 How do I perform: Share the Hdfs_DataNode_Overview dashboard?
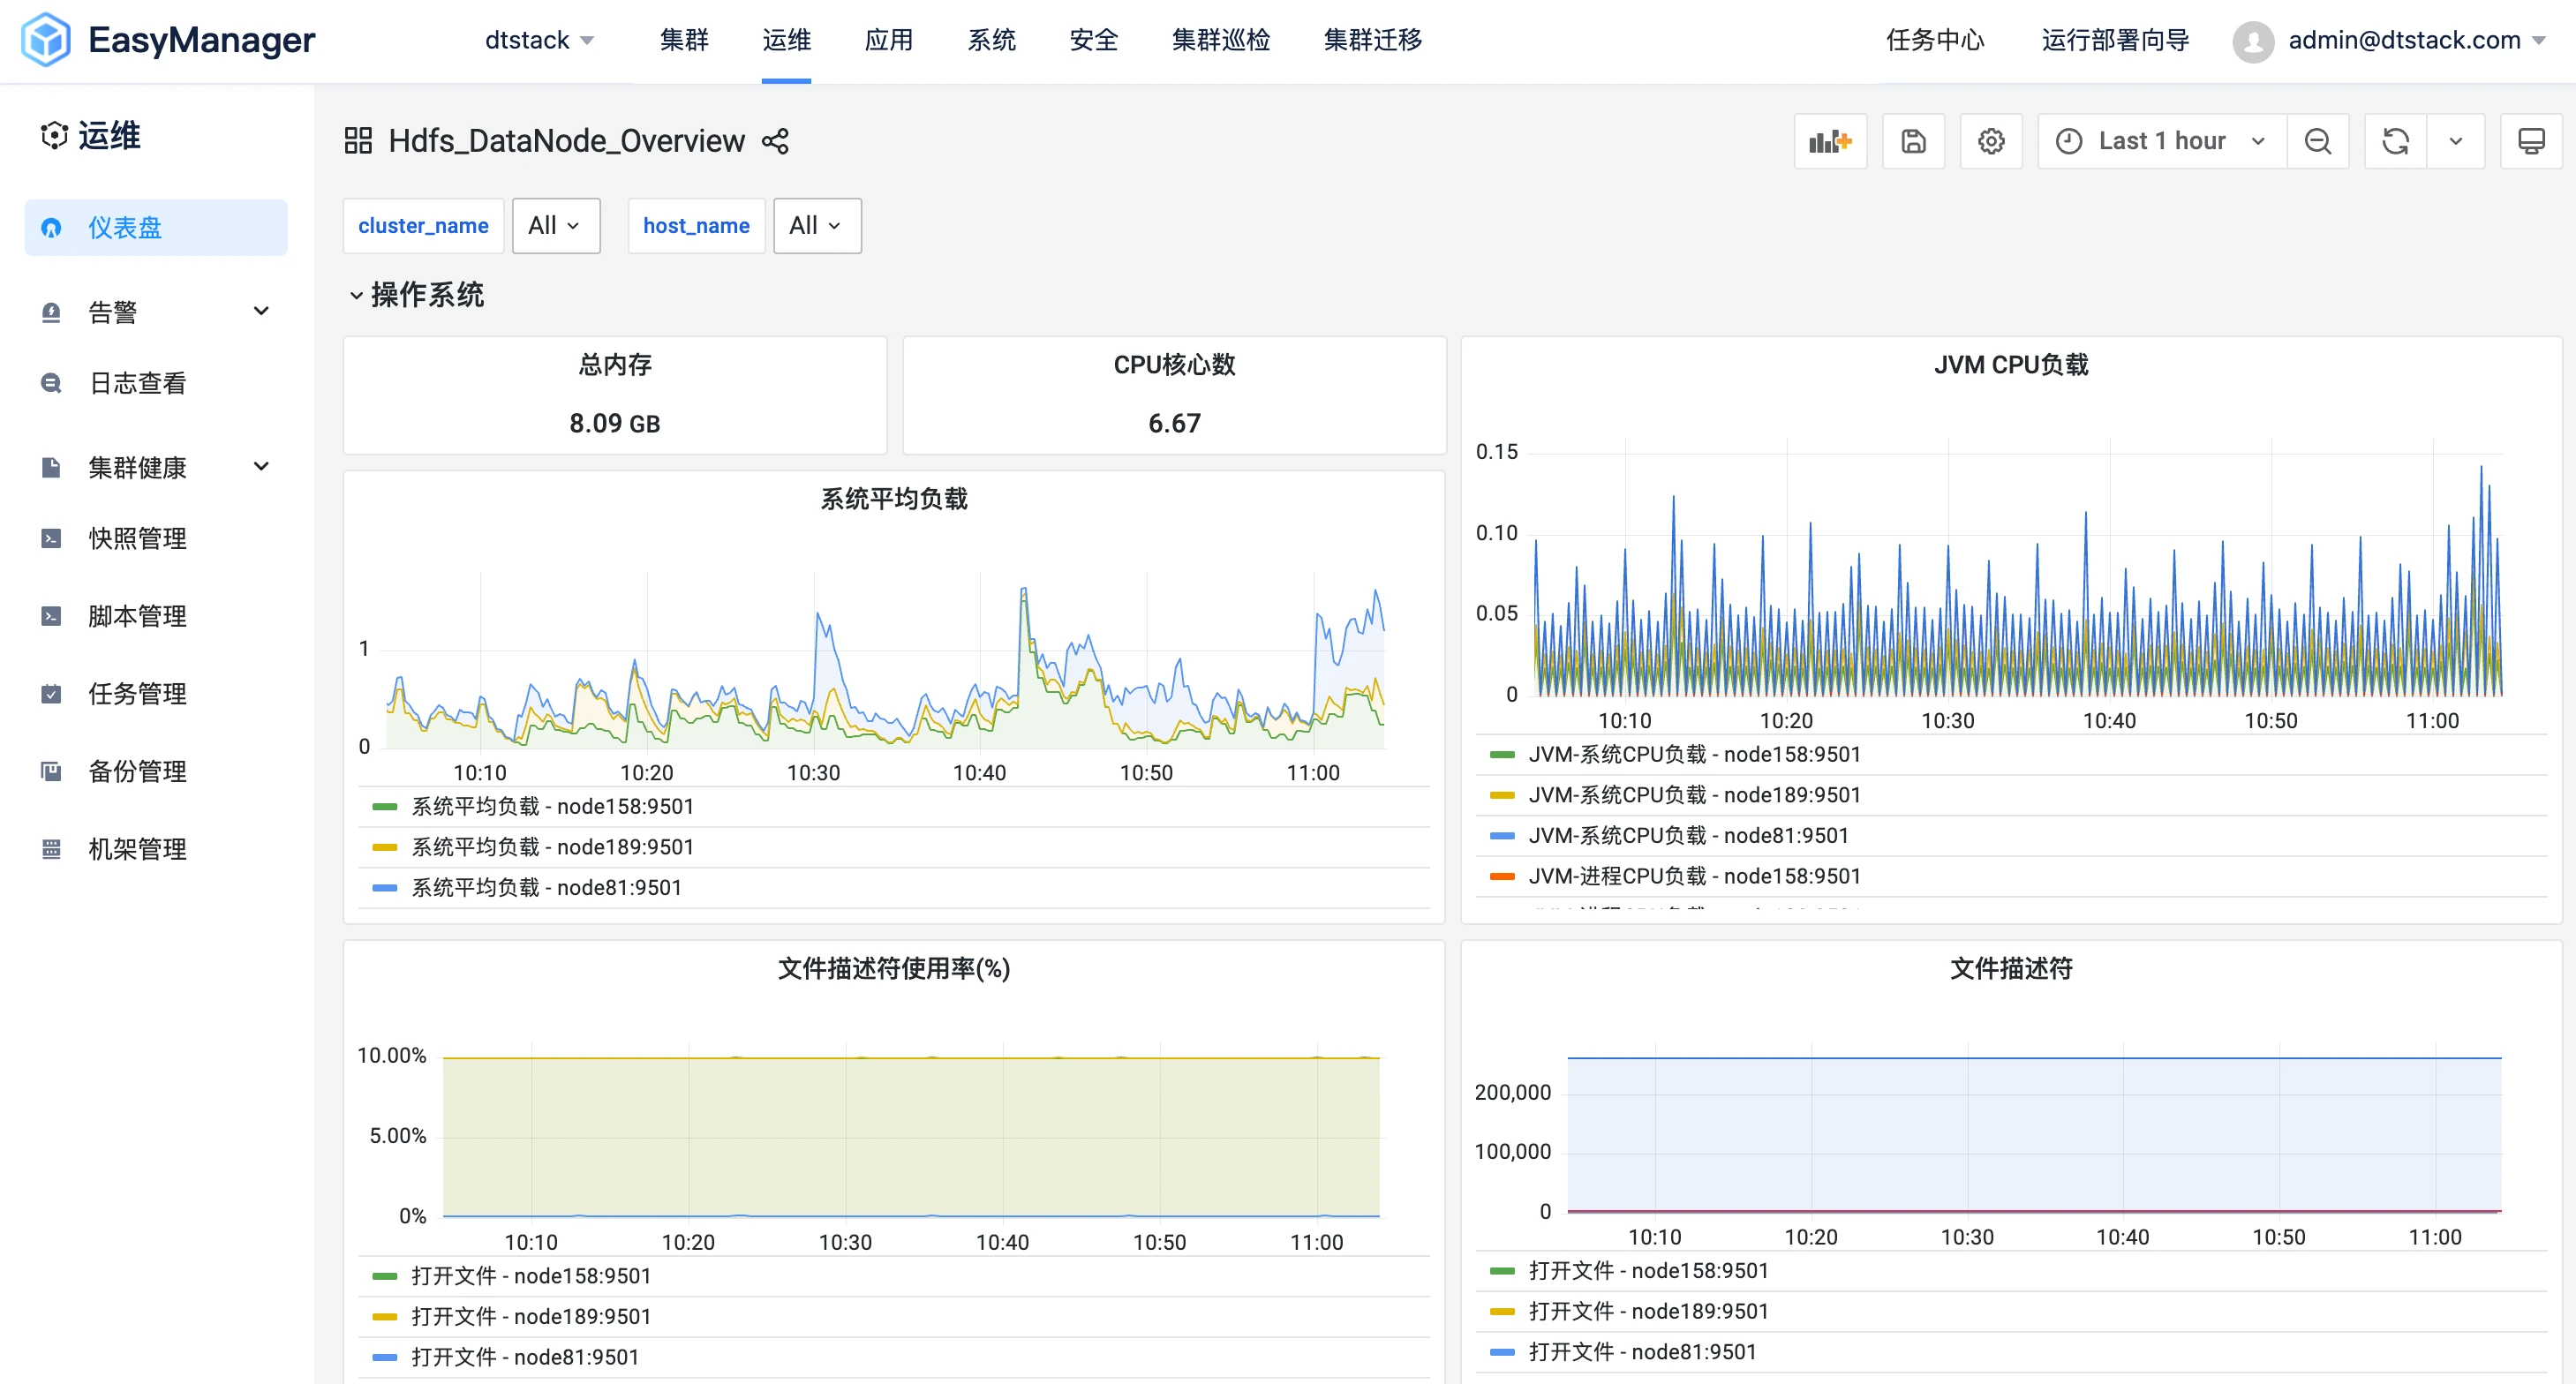point(775,141)
